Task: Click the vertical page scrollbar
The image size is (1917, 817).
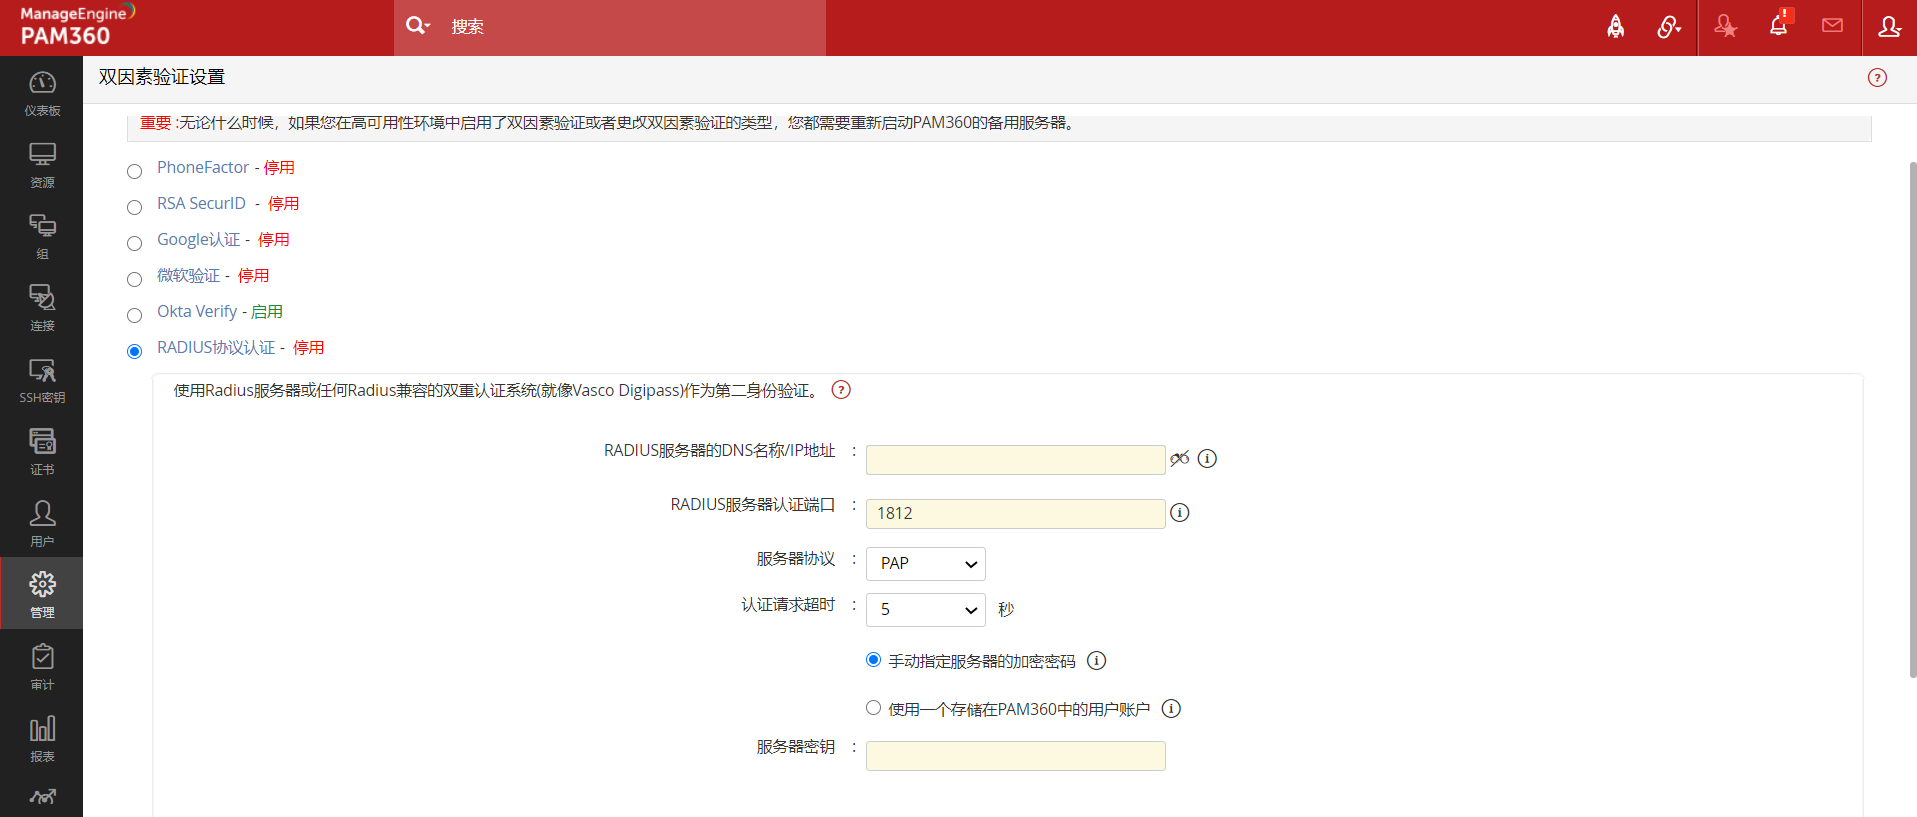Action: click(1912, 420)
